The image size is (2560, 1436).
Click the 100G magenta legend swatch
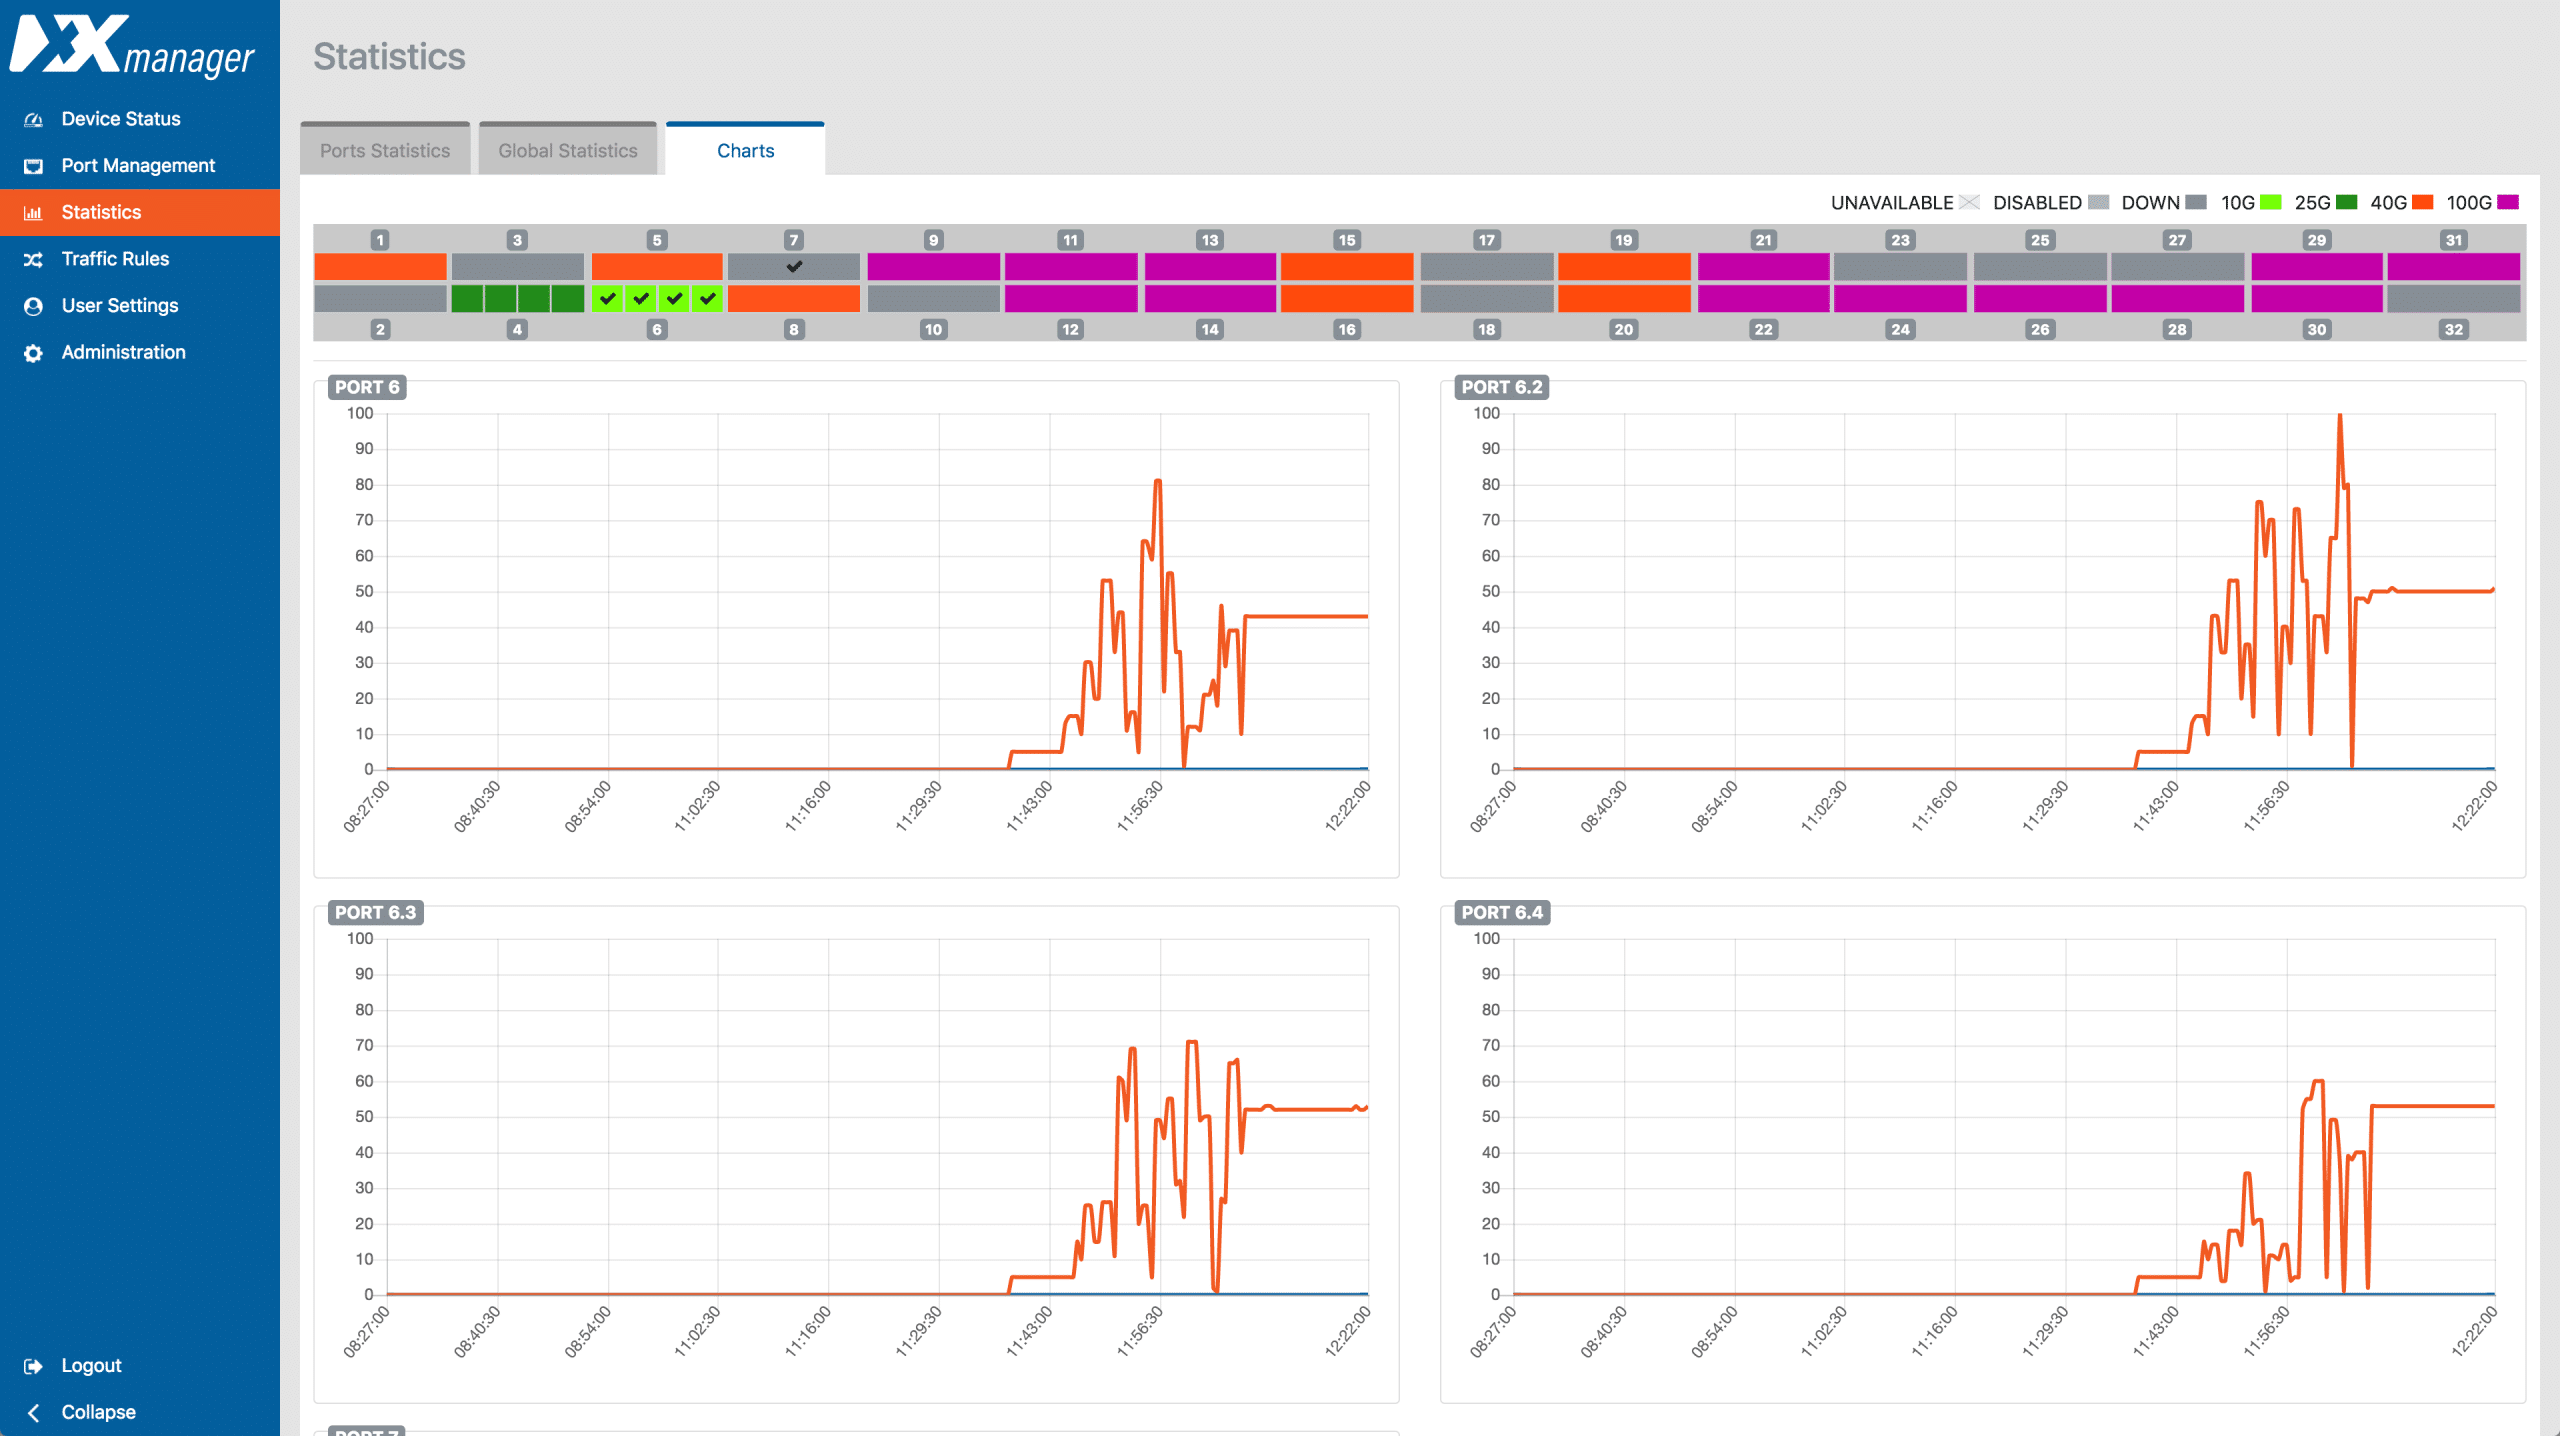coord(2507,203)
